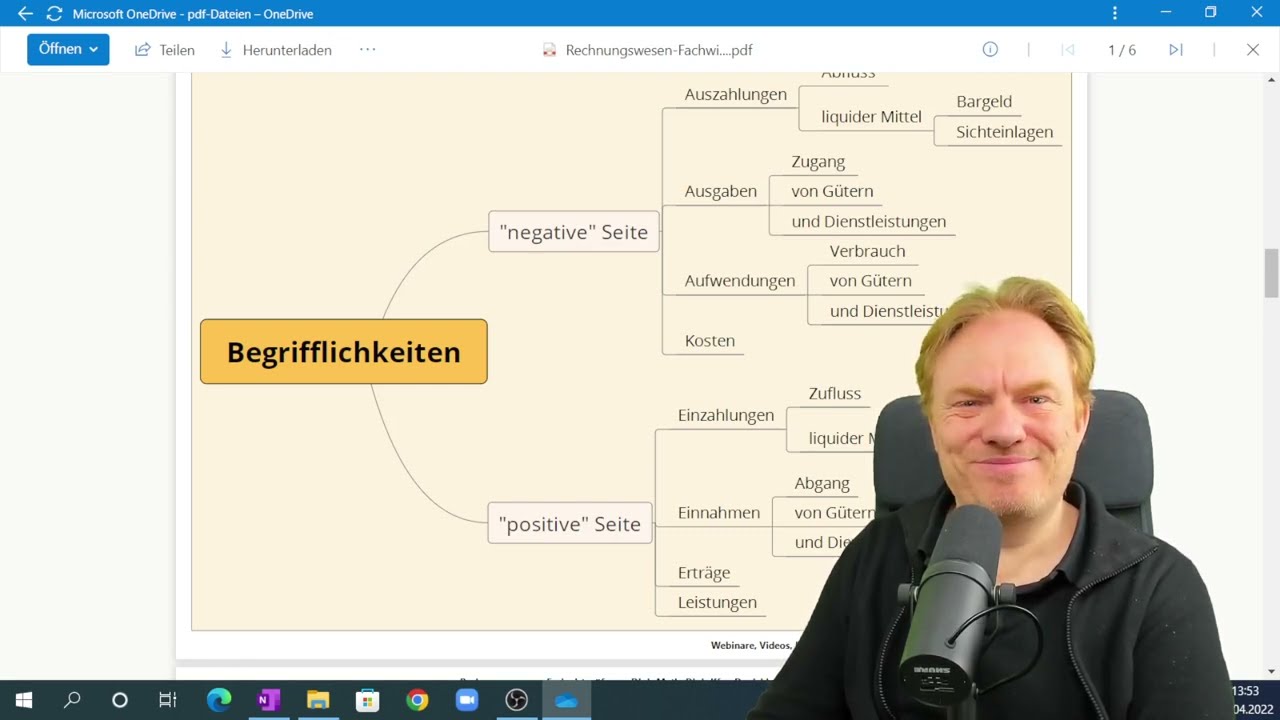This screenshot has width=1280, height=720.
Task: Click the "positive" Seite node
Action: [x=570, y=524]
